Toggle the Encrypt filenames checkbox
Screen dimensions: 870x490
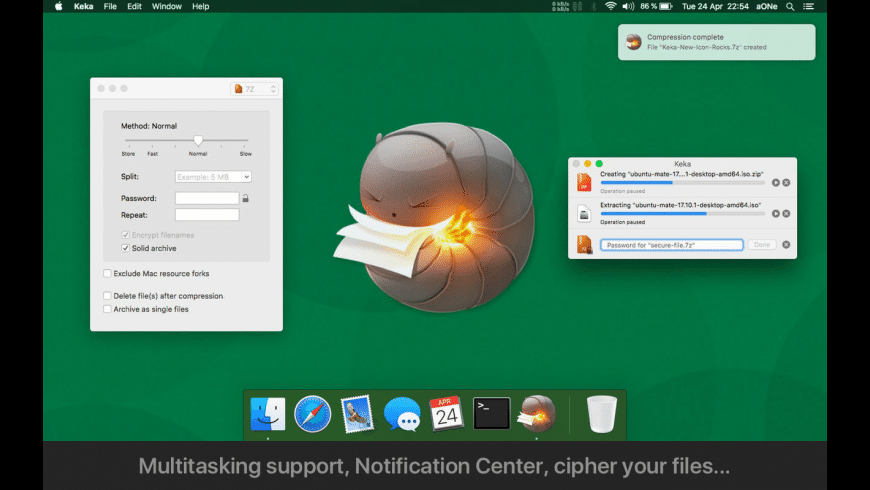pos(125,235)
